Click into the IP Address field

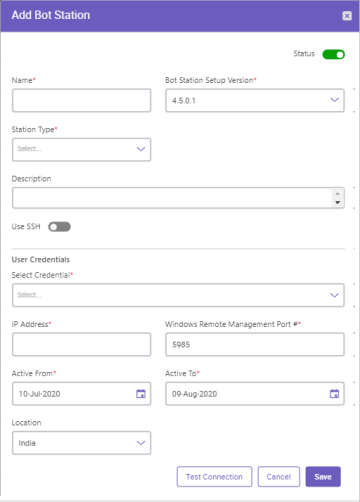[81, 344]
